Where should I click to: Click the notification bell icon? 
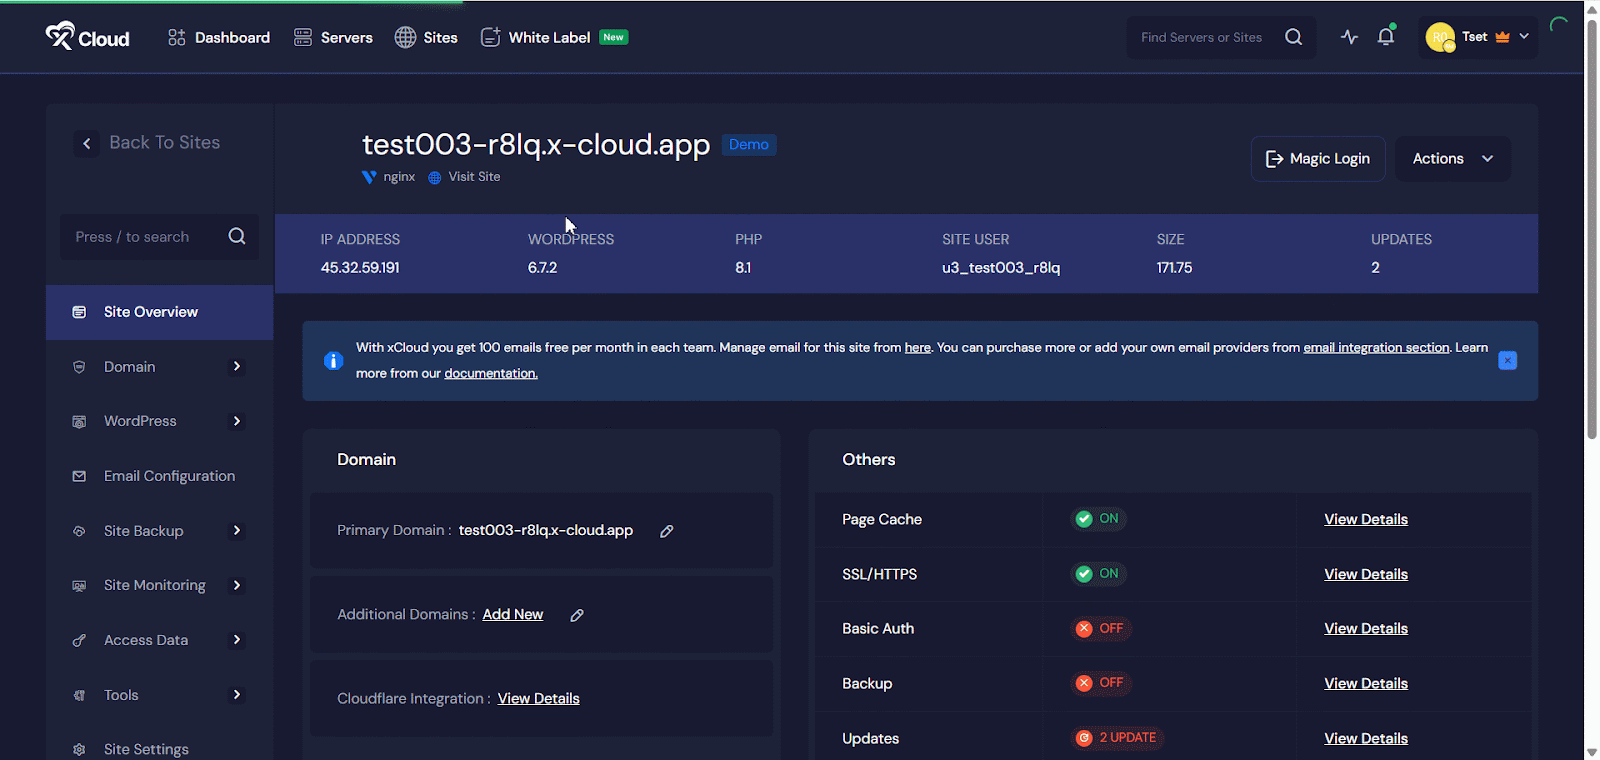[1385, 37]
